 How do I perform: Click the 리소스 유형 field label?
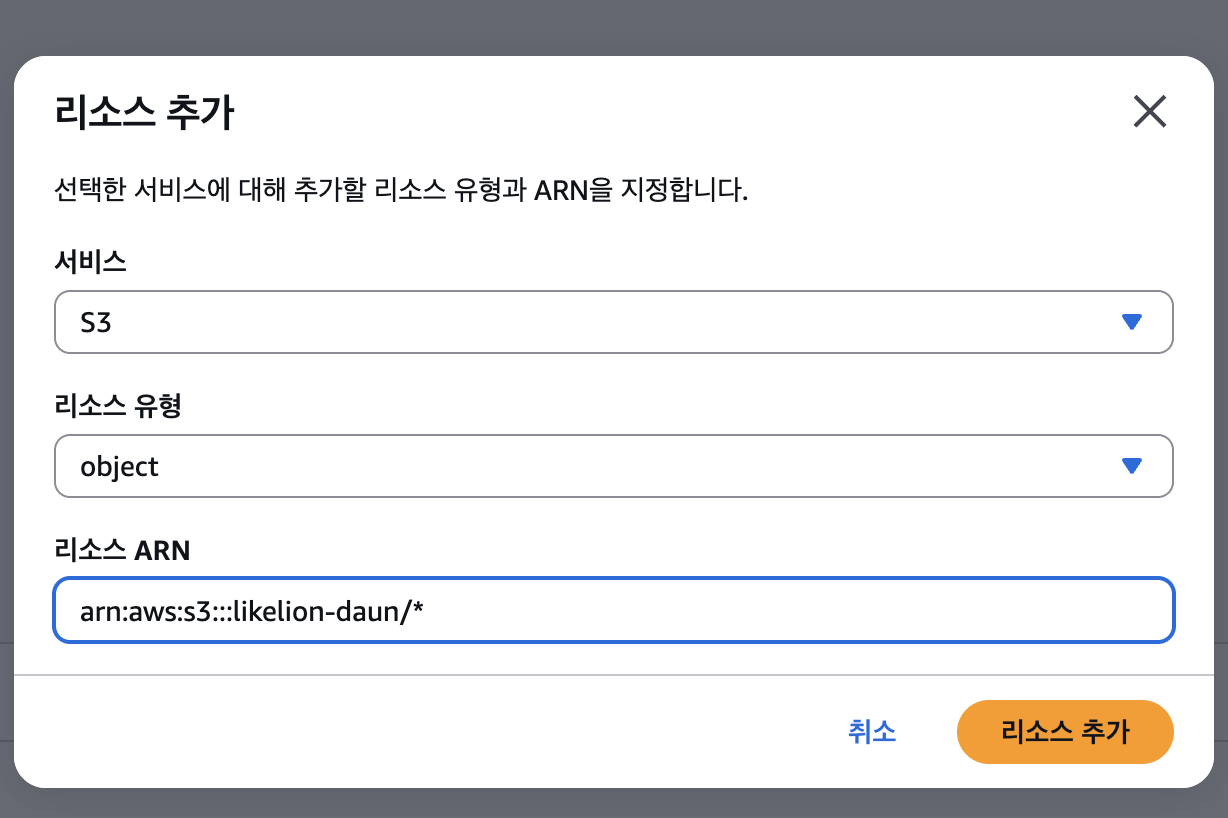point(118,406)
